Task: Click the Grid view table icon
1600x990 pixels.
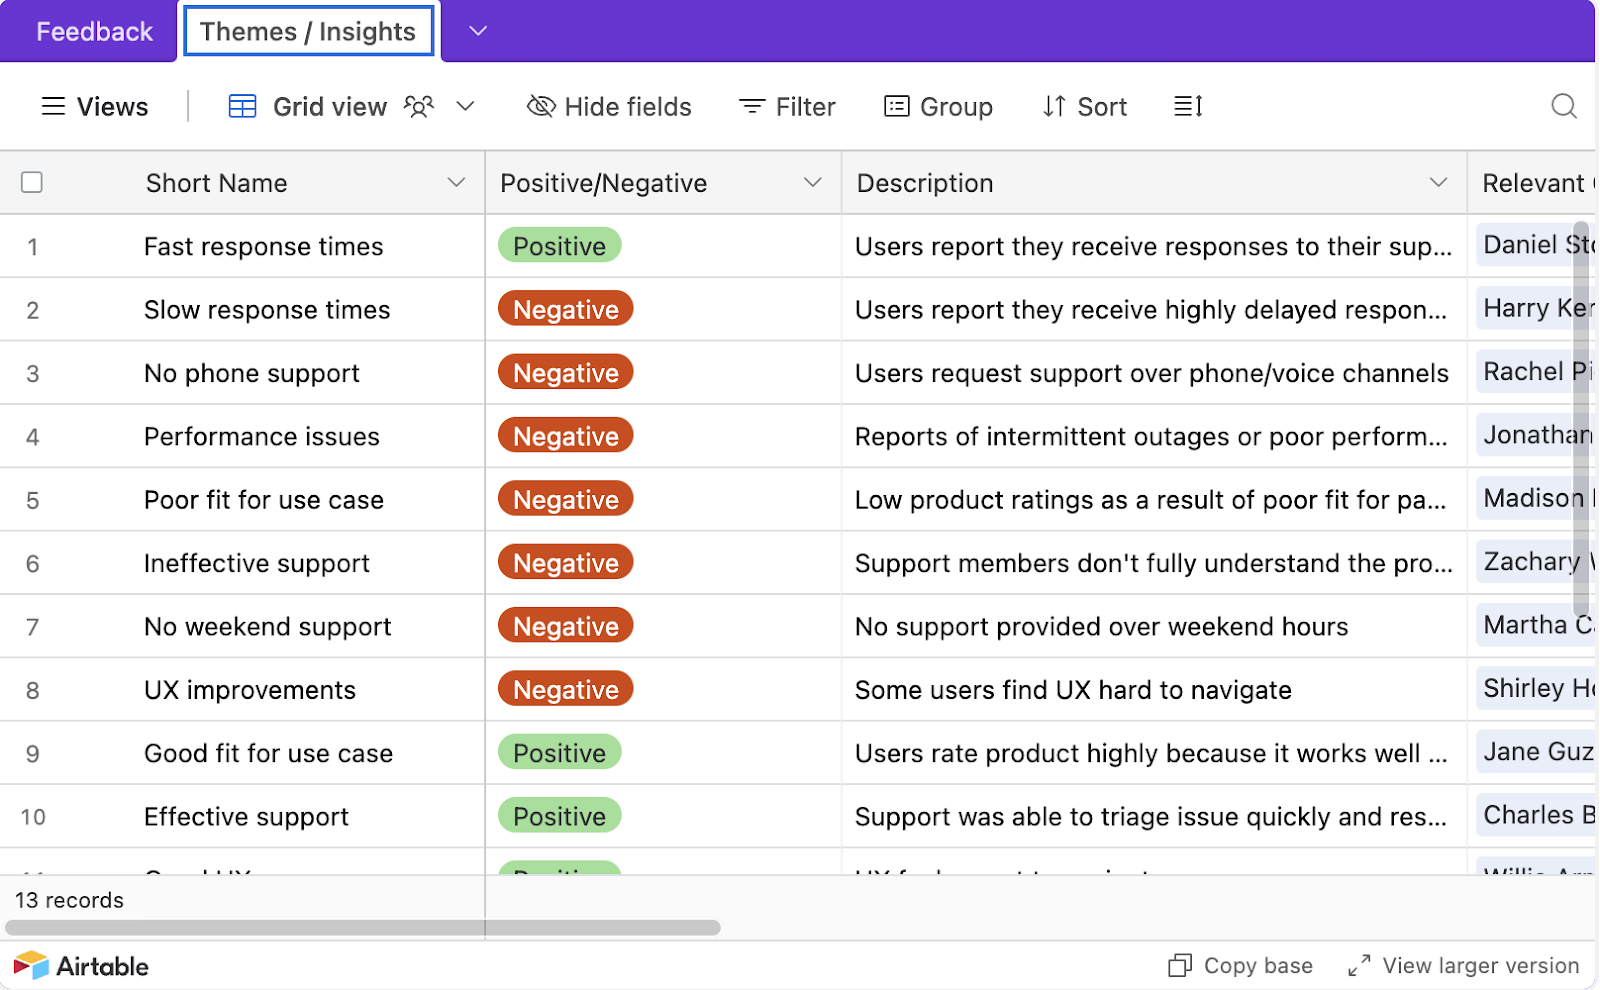Action: pyautogui.click(x=242, y=106)
